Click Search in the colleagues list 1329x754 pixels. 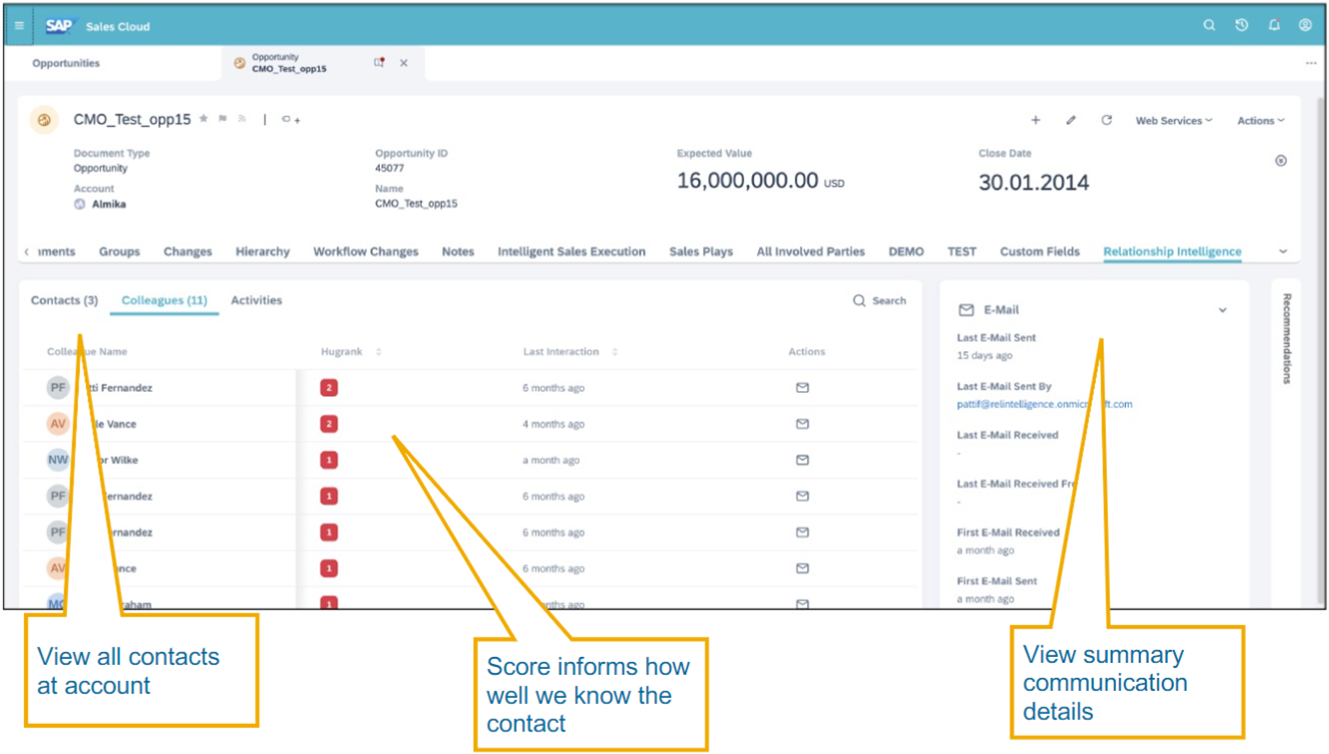(x=879, y=300)
